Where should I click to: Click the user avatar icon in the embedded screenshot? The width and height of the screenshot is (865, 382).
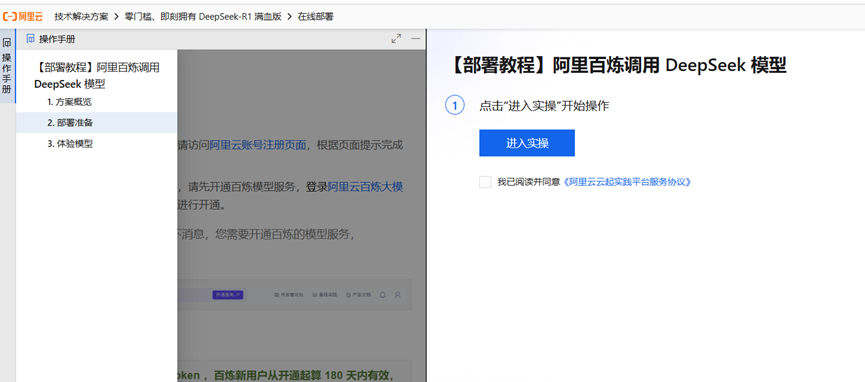click(x=397, y=295)
